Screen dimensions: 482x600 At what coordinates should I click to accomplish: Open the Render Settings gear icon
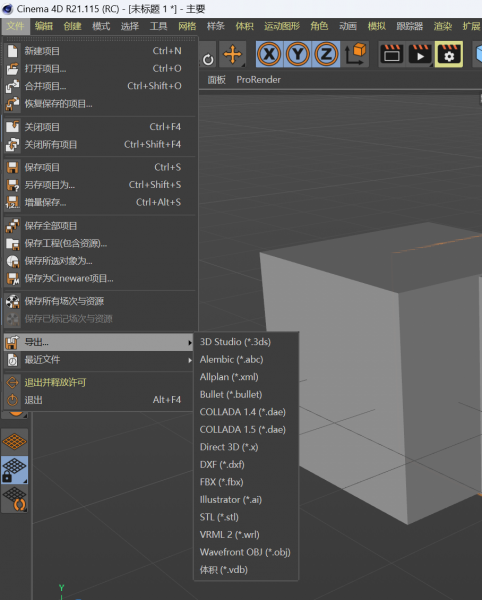click(x=449, y=54)
